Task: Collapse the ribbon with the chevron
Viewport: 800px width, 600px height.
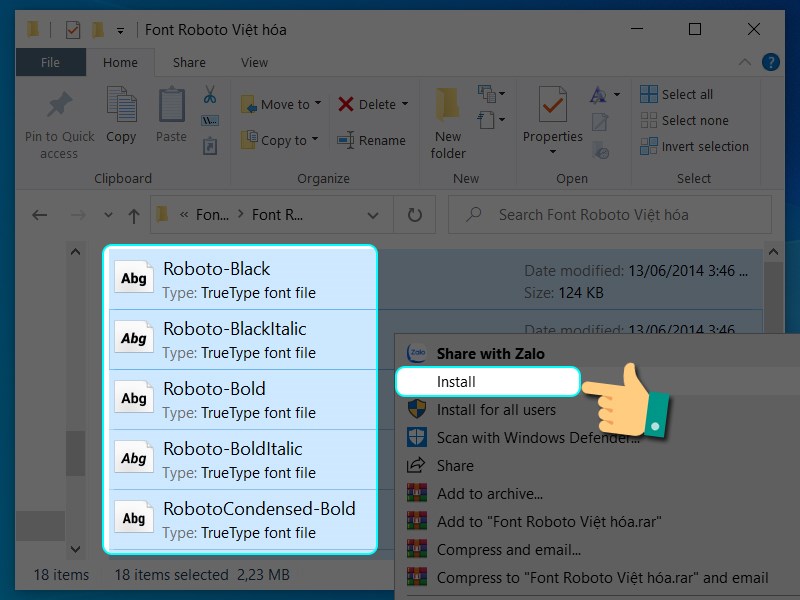Action: point(745,62)
